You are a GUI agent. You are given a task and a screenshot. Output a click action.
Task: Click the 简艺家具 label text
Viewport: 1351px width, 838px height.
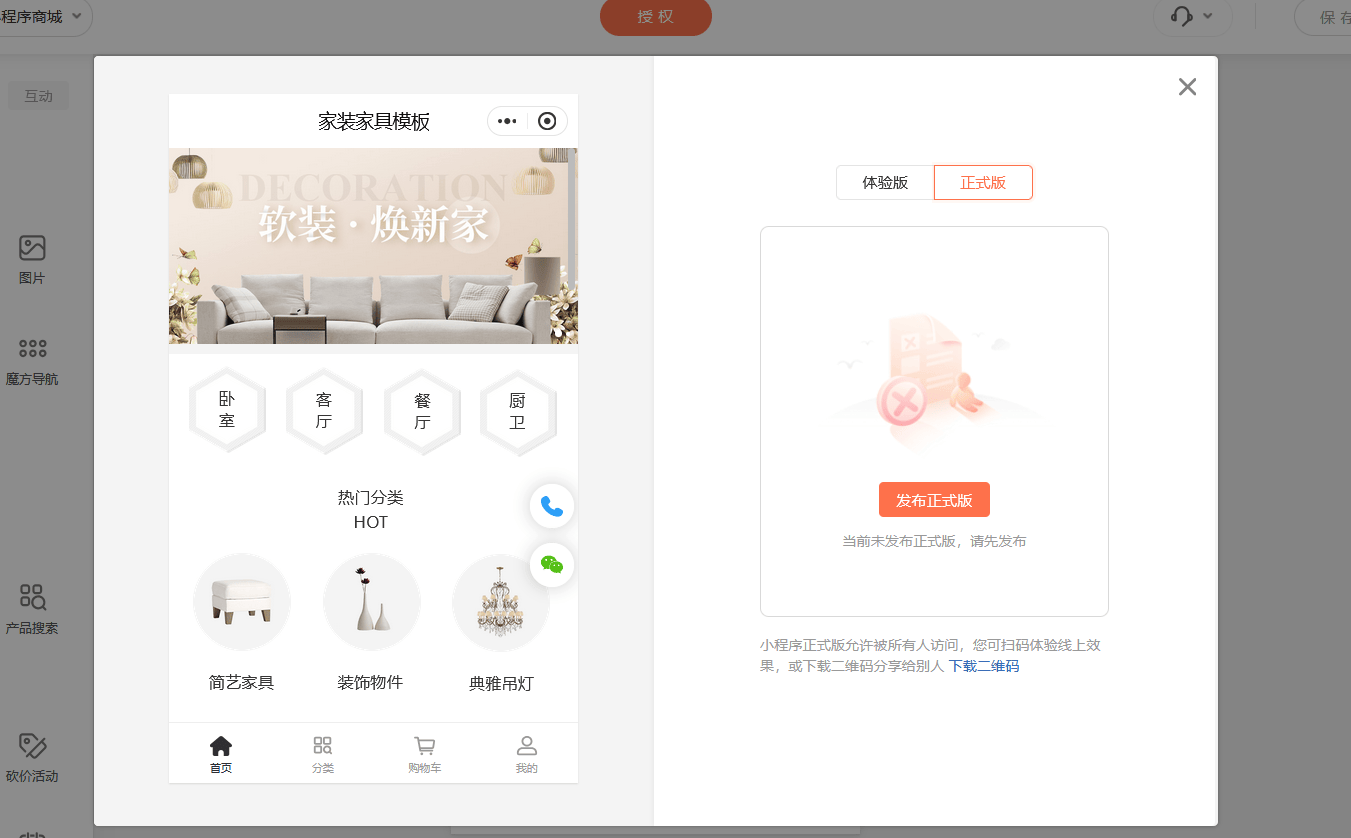click(241, 683)
